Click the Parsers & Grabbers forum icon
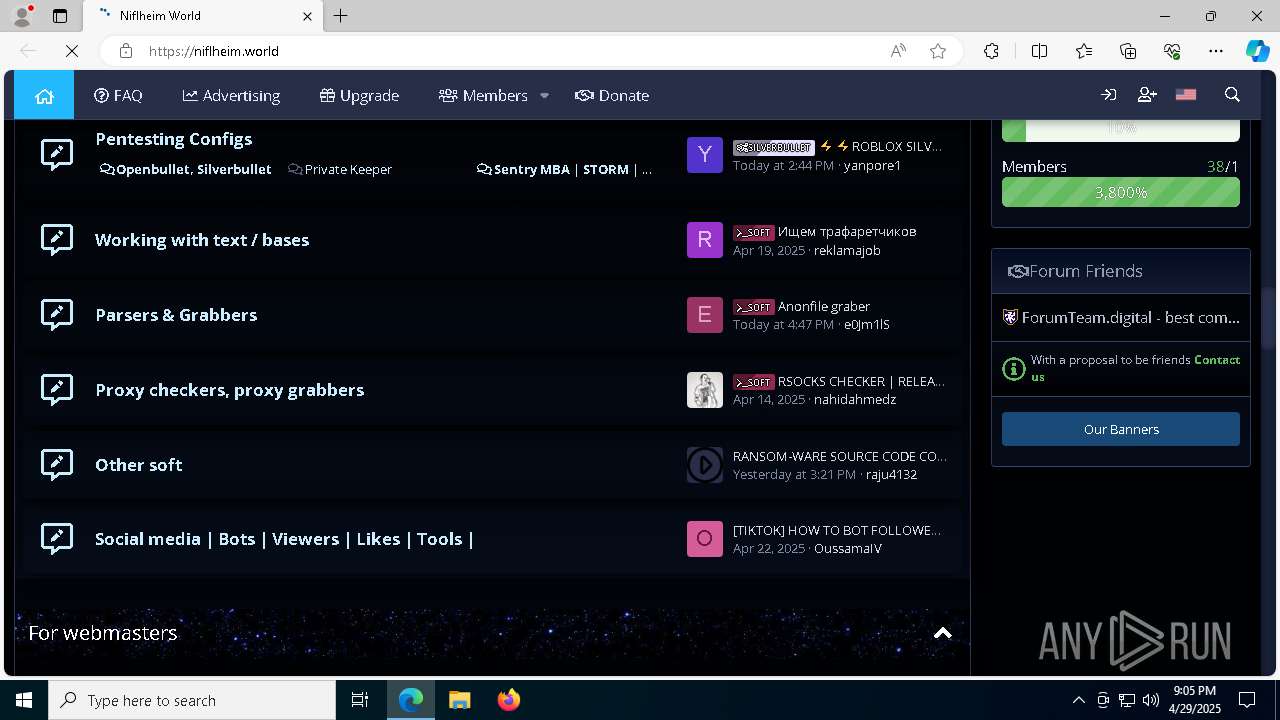The width and height of the screenshot is (1280, 720). (56, 315)
